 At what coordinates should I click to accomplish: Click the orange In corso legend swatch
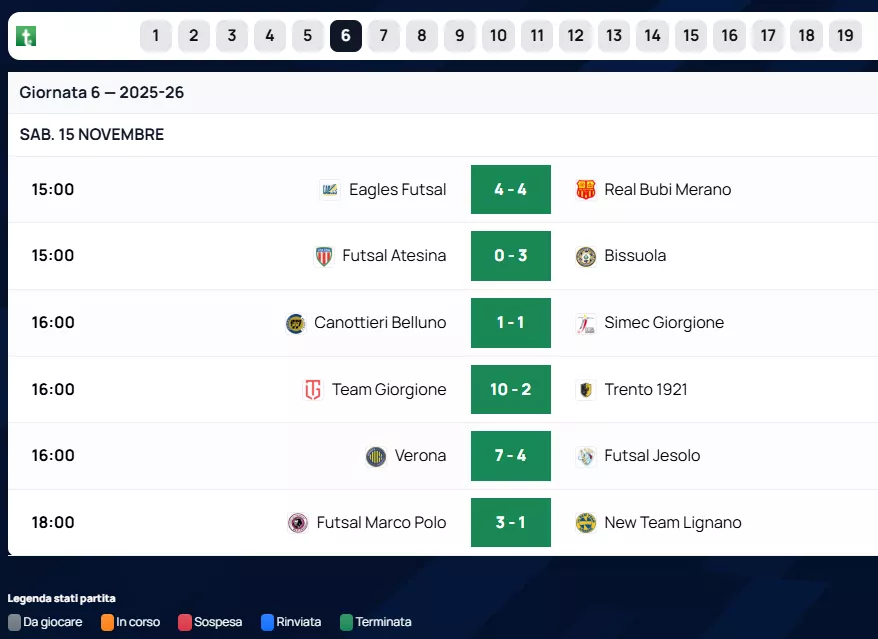tap(107, 622)
